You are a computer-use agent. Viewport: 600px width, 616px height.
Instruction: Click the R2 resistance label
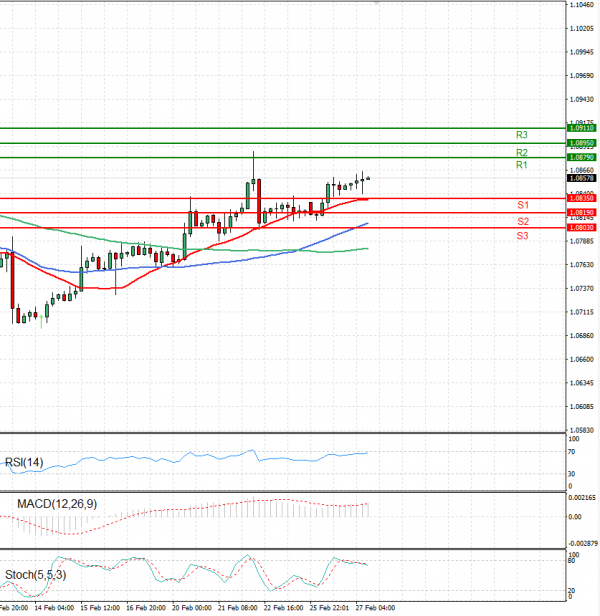click(x=521, y=152)
